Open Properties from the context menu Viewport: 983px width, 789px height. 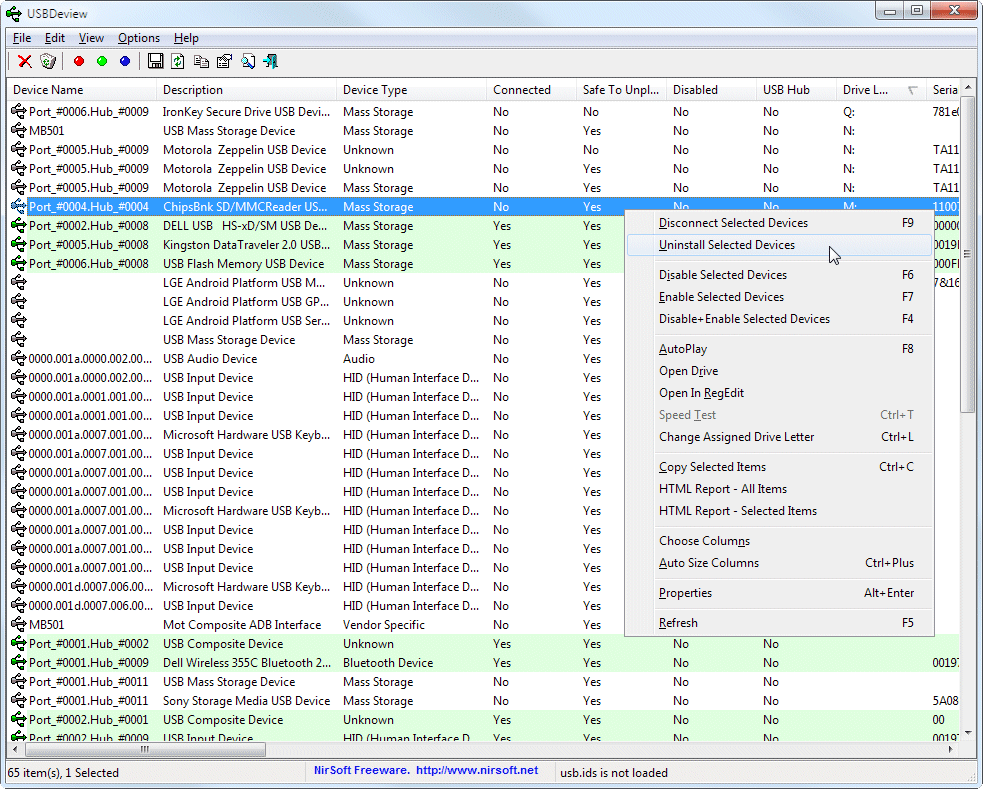point(779,593)
